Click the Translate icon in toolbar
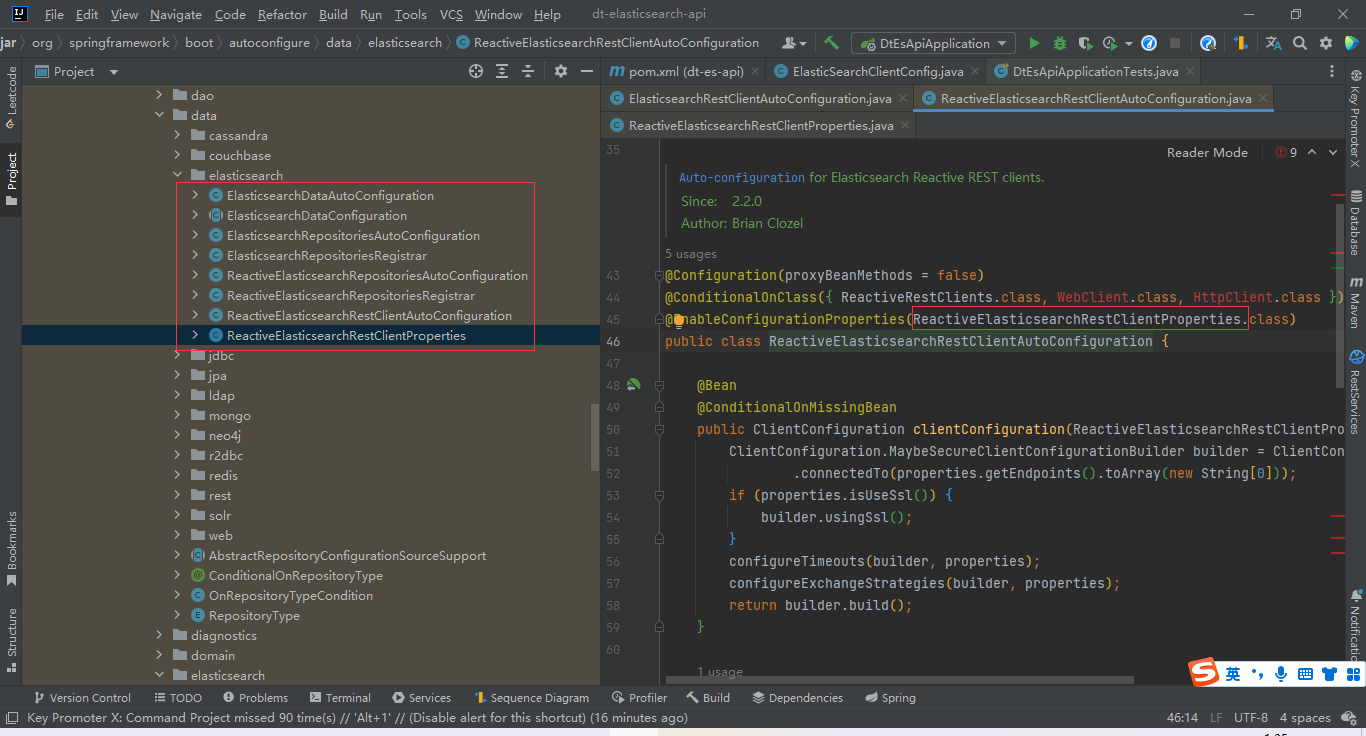Image resolution: width=1366 pixels, height=736 pixels. (x=1273, y=43)
